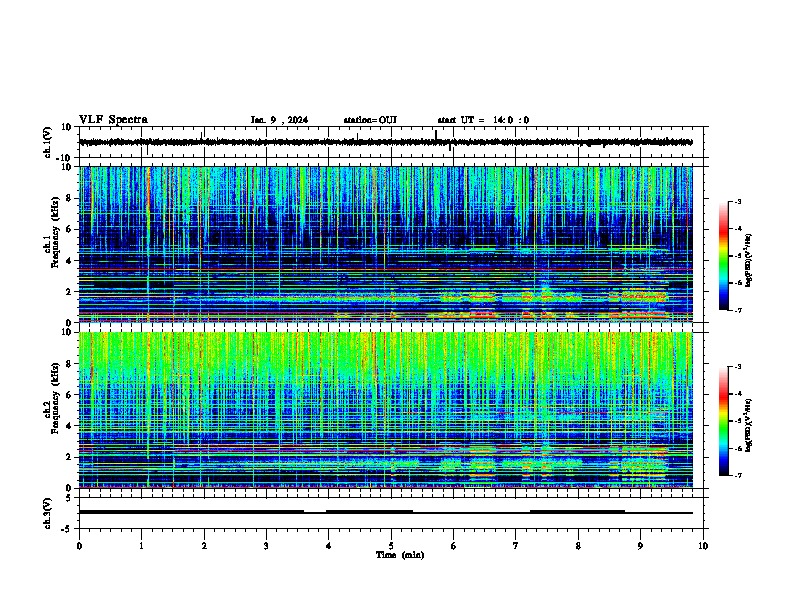Click the ch.1 "Frequency (kHz)" axis label

click(55, 232)
